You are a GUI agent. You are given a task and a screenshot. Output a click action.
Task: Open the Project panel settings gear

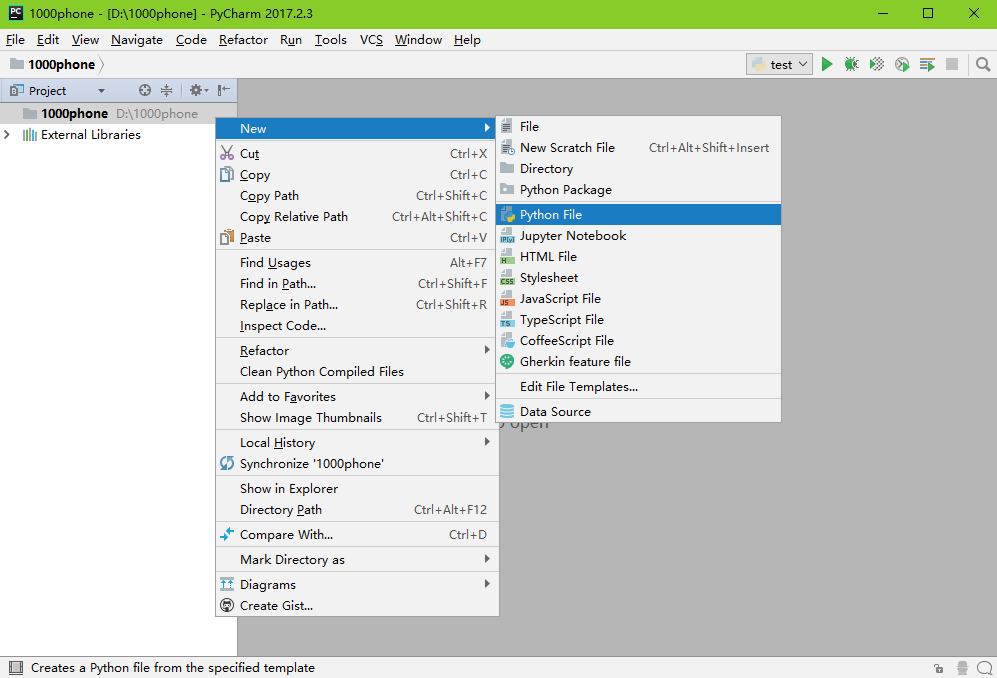[198, 90]
